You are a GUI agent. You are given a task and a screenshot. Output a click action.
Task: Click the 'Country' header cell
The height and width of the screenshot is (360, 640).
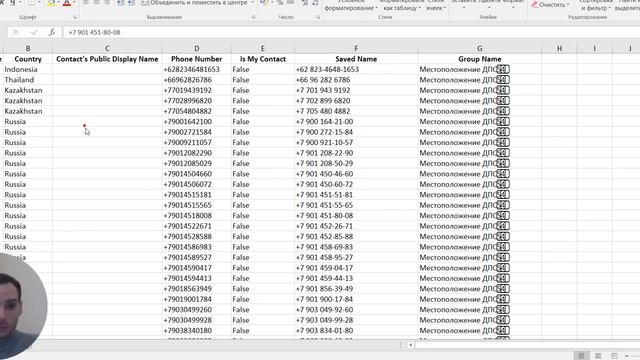coord(28,59)
